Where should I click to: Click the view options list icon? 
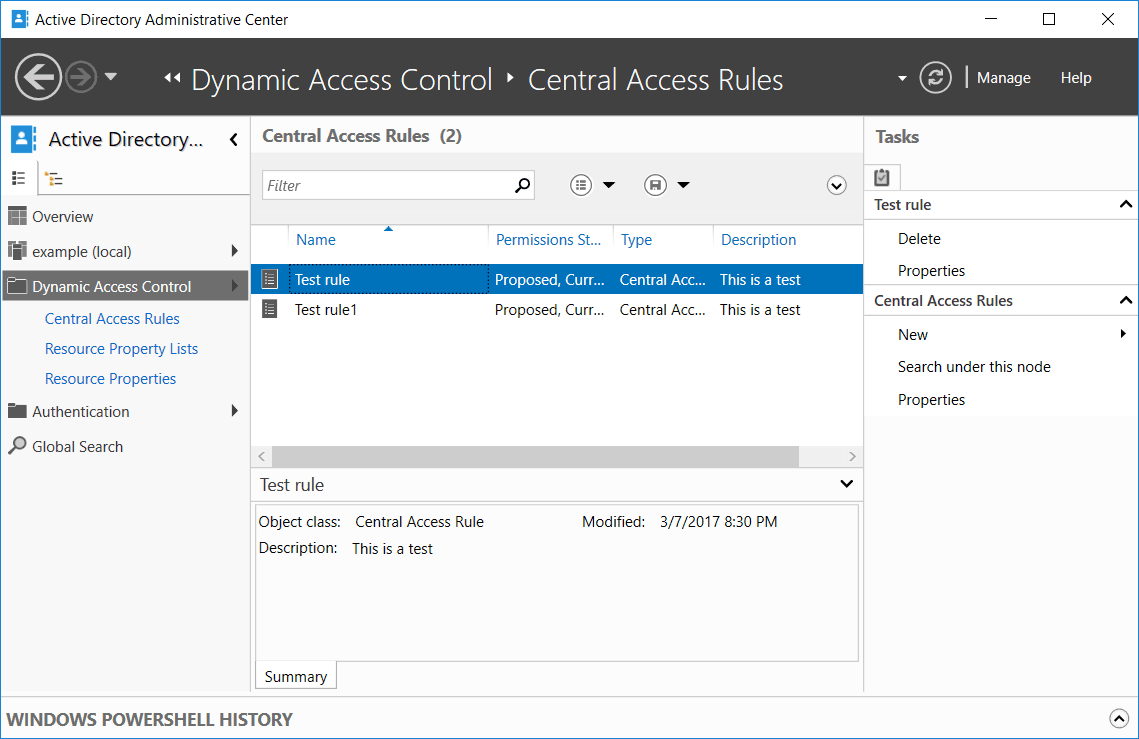click(581, 185)
